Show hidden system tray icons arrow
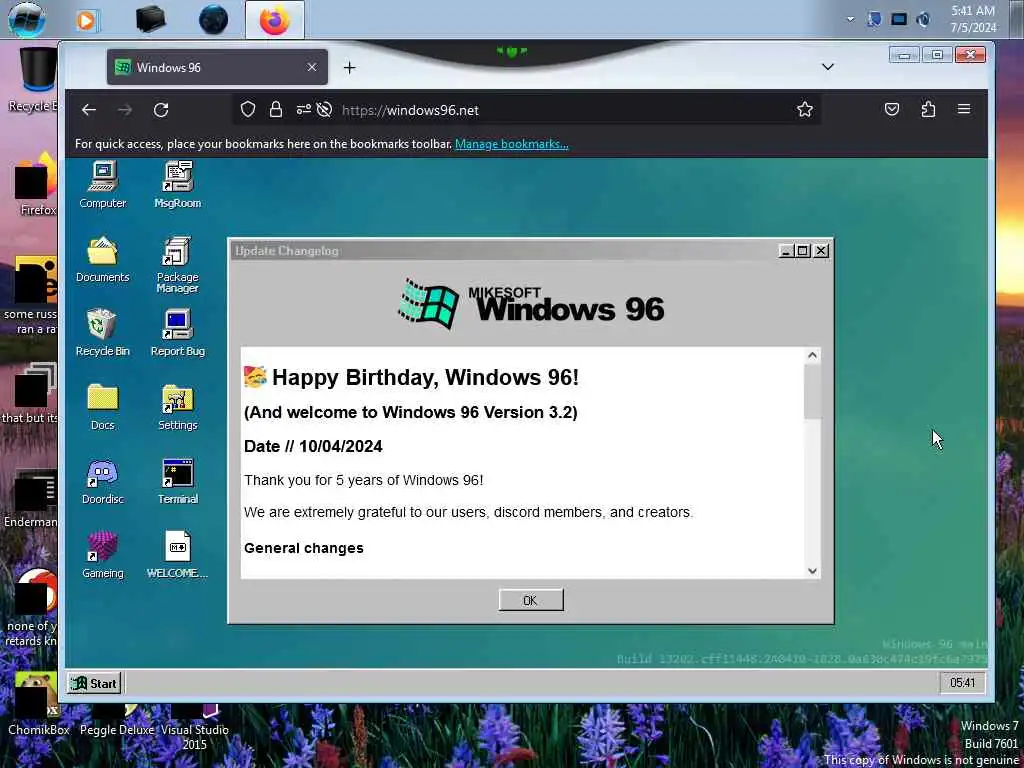Image resolution: width=1024 pixels, height=768 pixels. [850, 20]
